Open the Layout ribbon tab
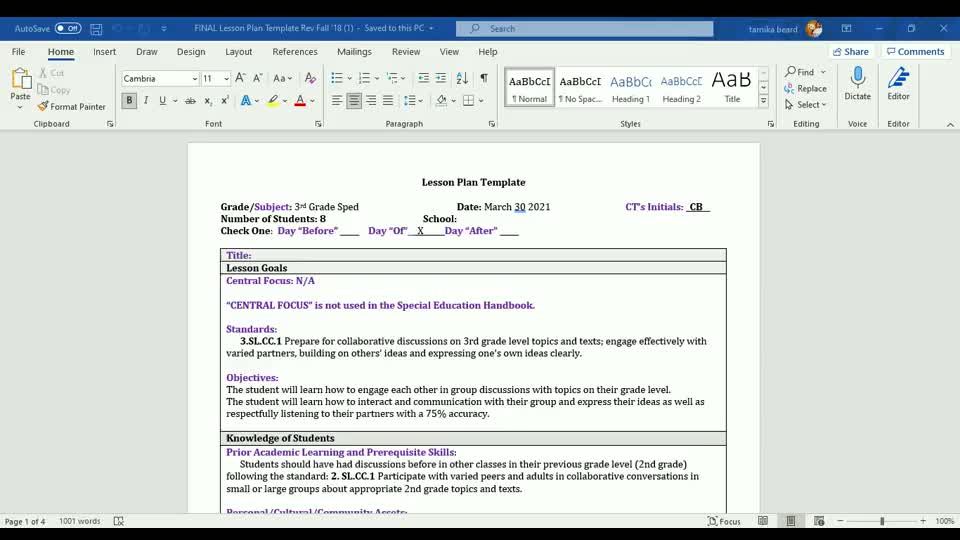The image size is (960, 540). click(238, 52)
